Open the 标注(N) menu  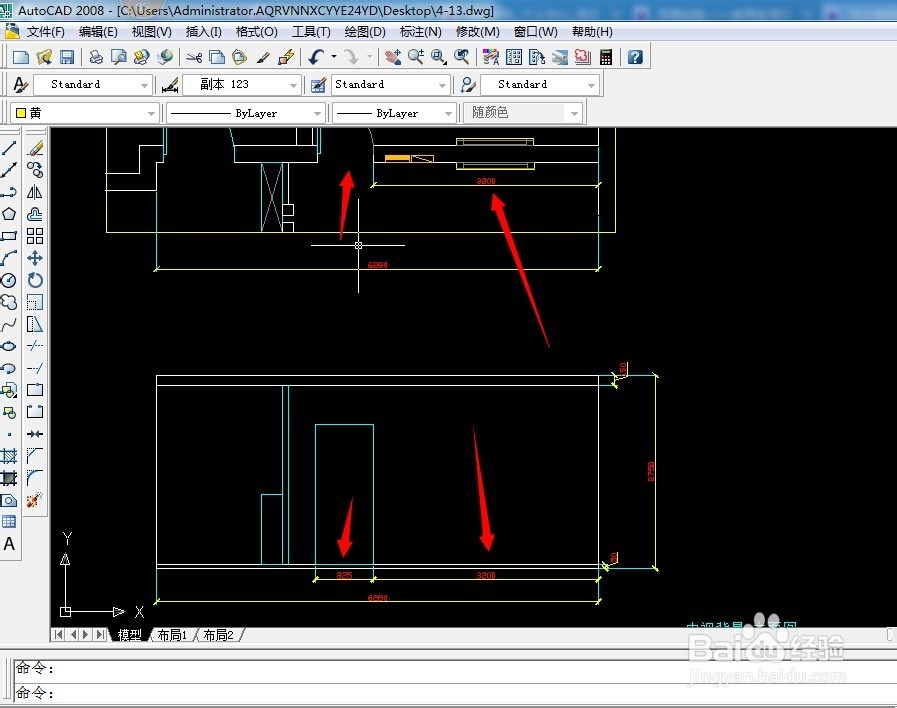(420, 32)
